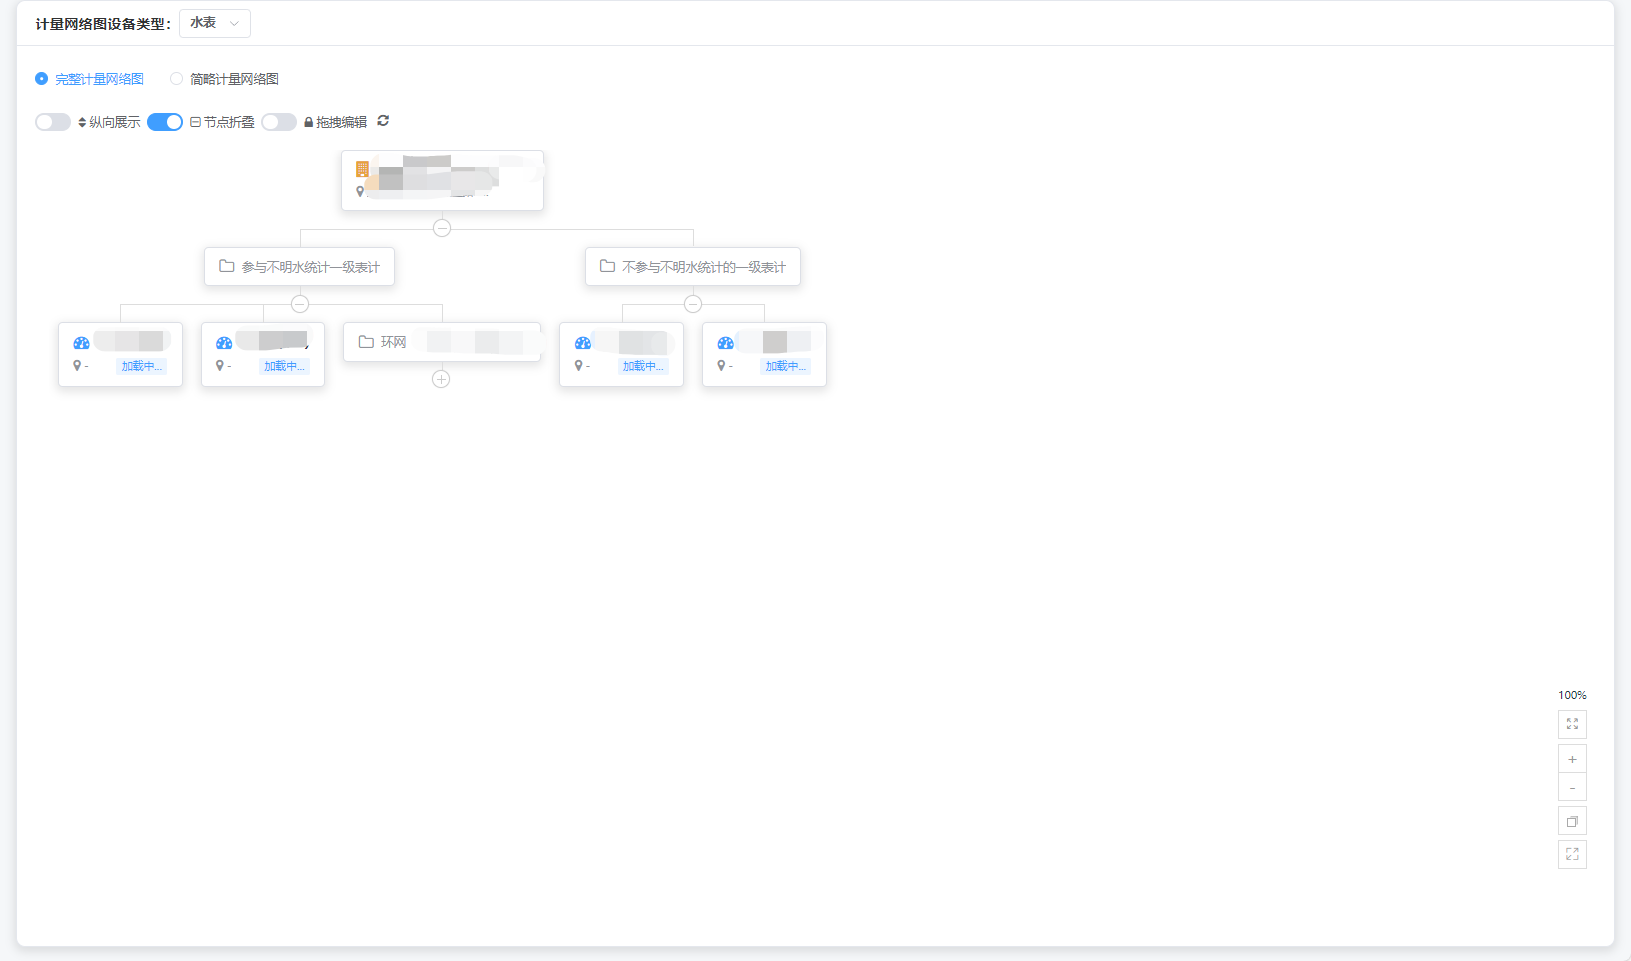Click the refresh icon beside 拖拽编辑

383,121
